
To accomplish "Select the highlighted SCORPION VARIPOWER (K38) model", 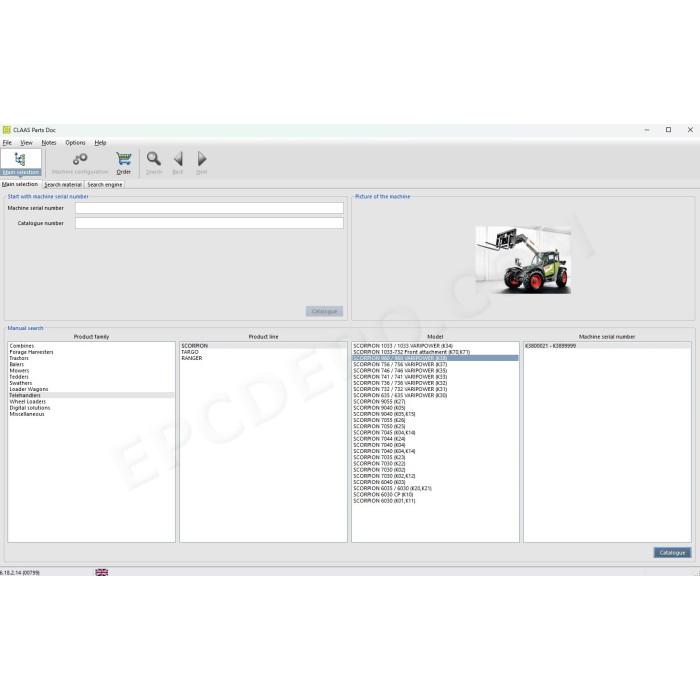I will (435, 358).
